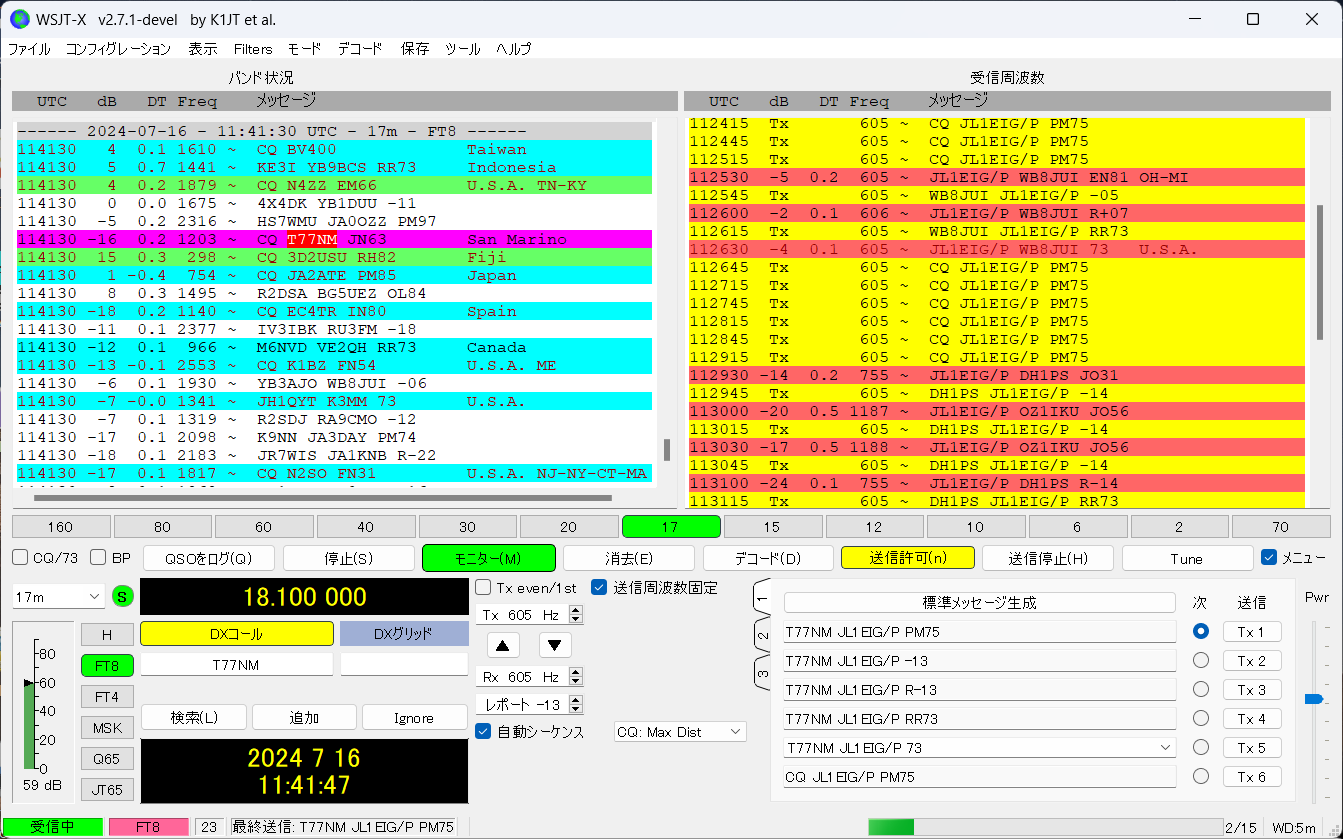Switch to the 20 band button
Image resolution: width=1343 pixels, height=839 pixels.
pos(568,527)
